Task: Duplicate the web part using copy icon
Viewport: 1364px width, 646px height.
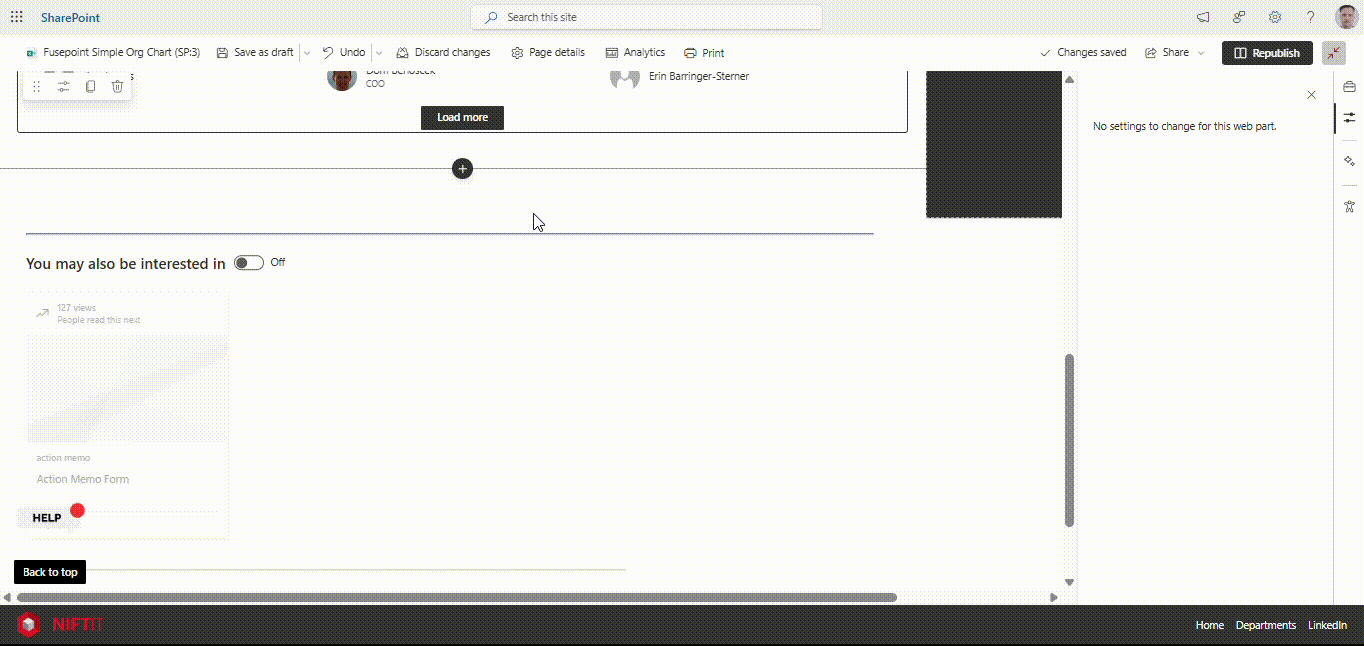Action: tap(90, 87)
